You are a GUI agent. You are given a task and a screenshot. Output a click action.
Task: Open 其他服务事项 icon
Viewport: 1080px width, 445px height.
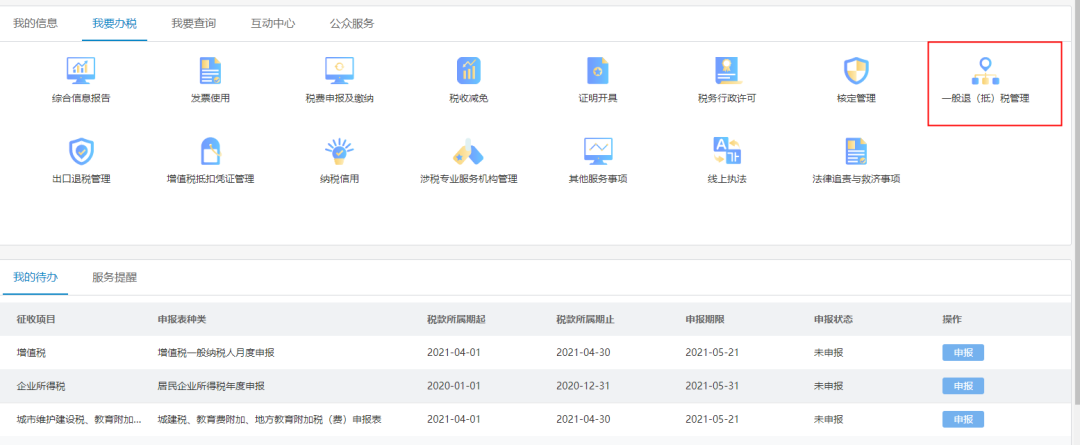click(x=598, y=152)
